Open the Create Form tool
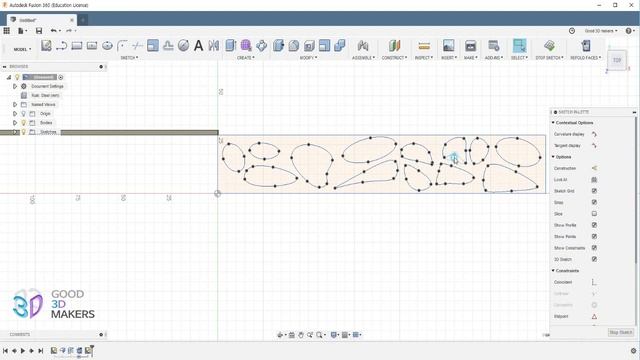640x360 pixels. click(246, 45)
